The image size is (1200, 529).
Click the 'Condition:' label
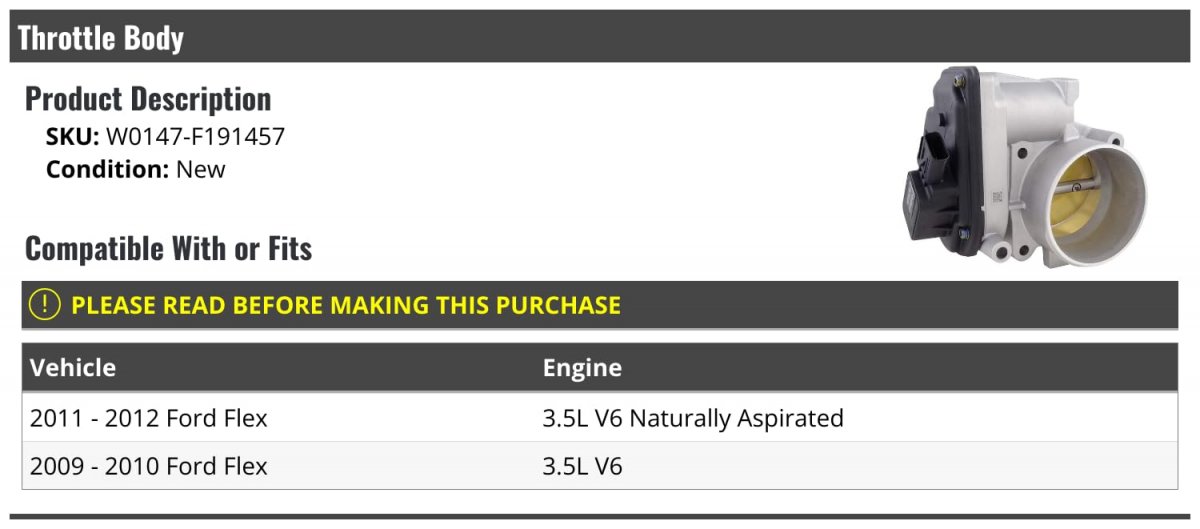(108, 169)
